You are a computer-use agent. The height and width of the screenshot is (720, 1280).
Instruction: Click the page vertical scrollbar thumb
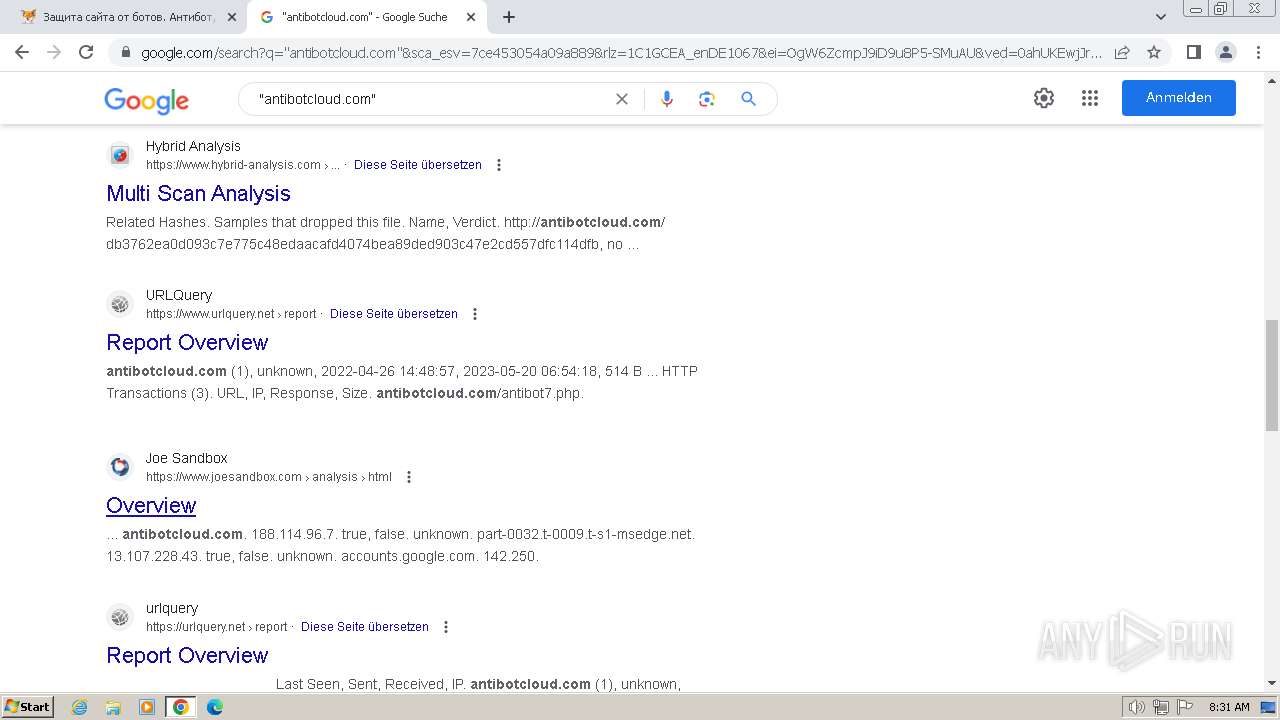coord(1271,375)
